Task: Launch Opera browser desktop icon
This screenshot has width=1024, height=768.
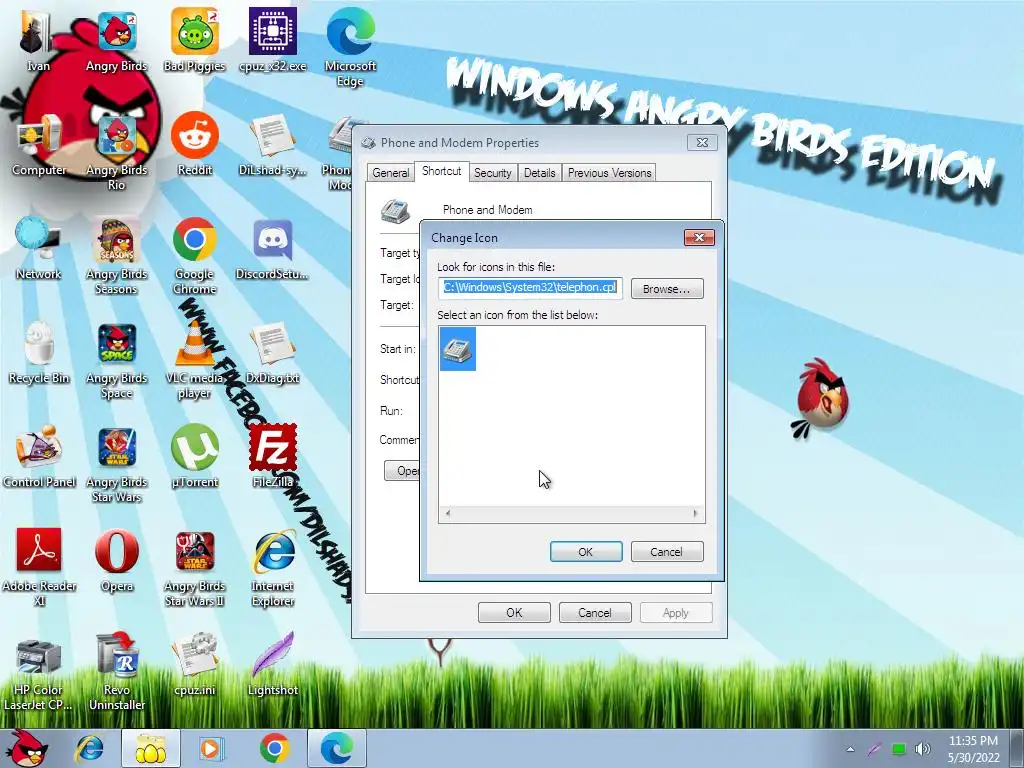Action: coord(116,560)
